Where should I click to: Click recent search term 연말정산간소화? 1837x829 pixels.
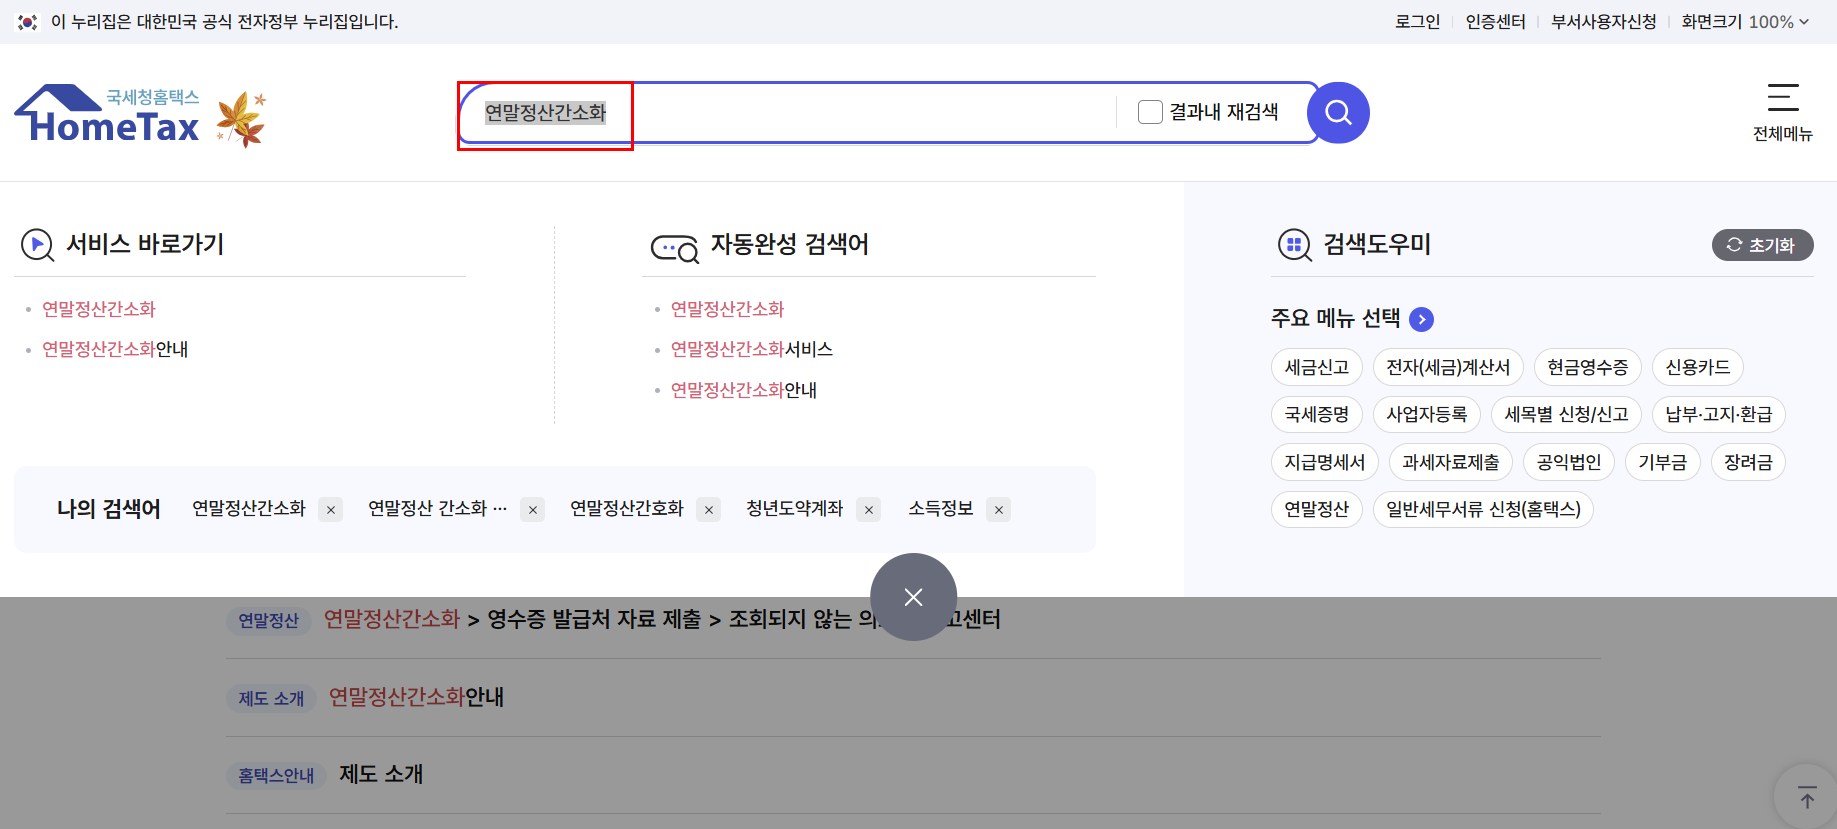pyautogui.click(x=249, y=509)
